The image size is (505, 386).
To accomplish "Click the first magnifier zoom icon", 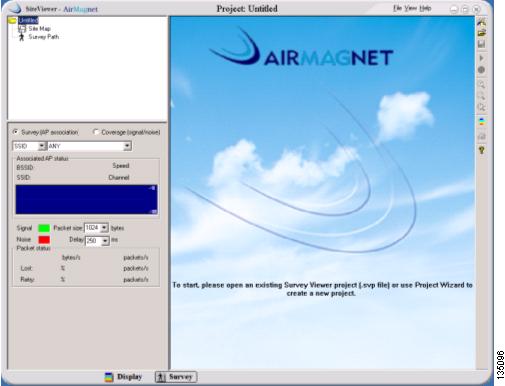I will [x=481, y=84].
